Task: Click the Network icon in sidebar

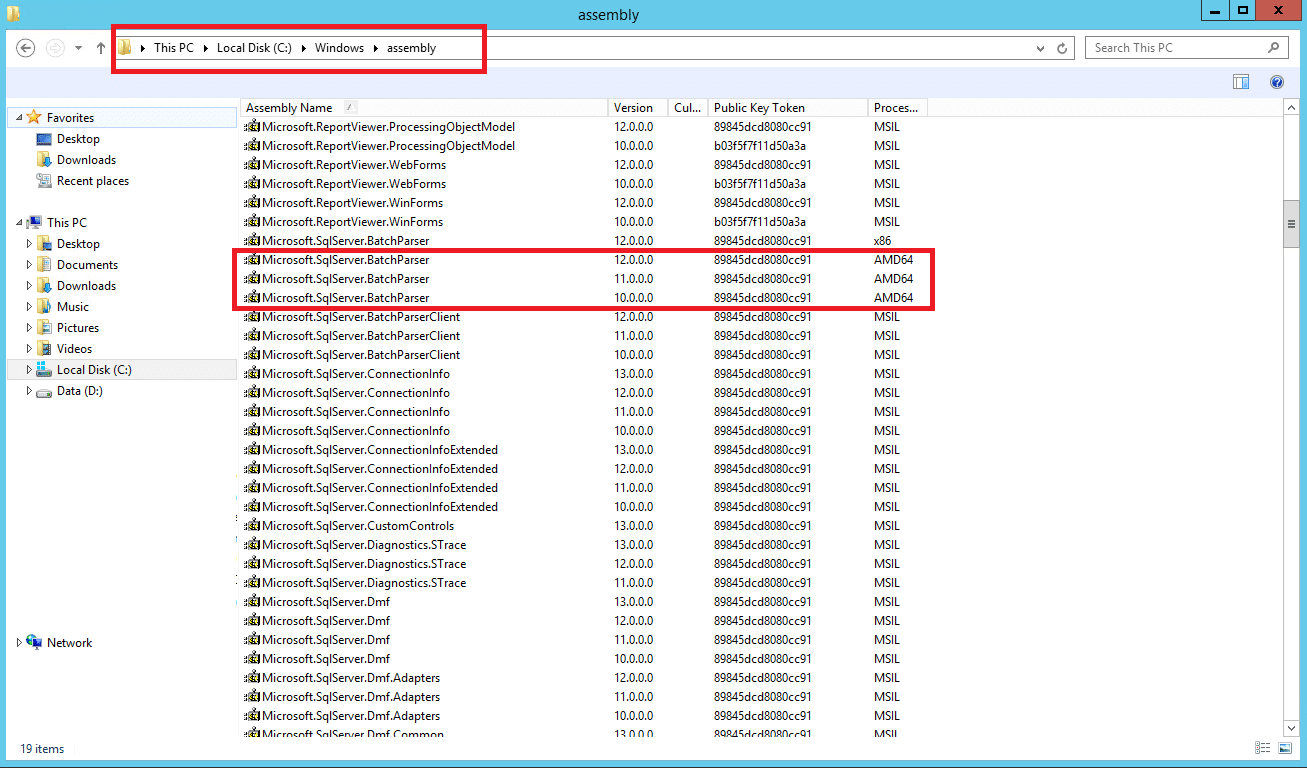Action: (34, 642)
